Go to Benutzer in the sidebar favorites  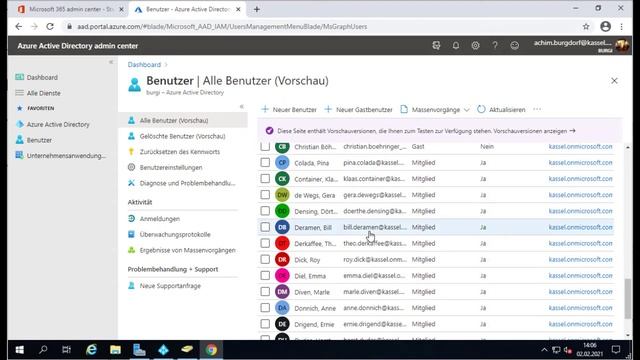point(39,140)
